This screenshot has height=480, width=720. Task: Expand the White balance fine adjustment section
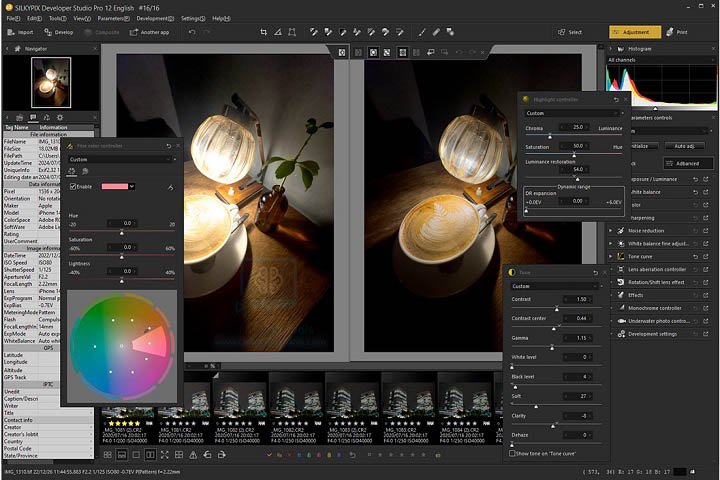[x=611, y=243]
